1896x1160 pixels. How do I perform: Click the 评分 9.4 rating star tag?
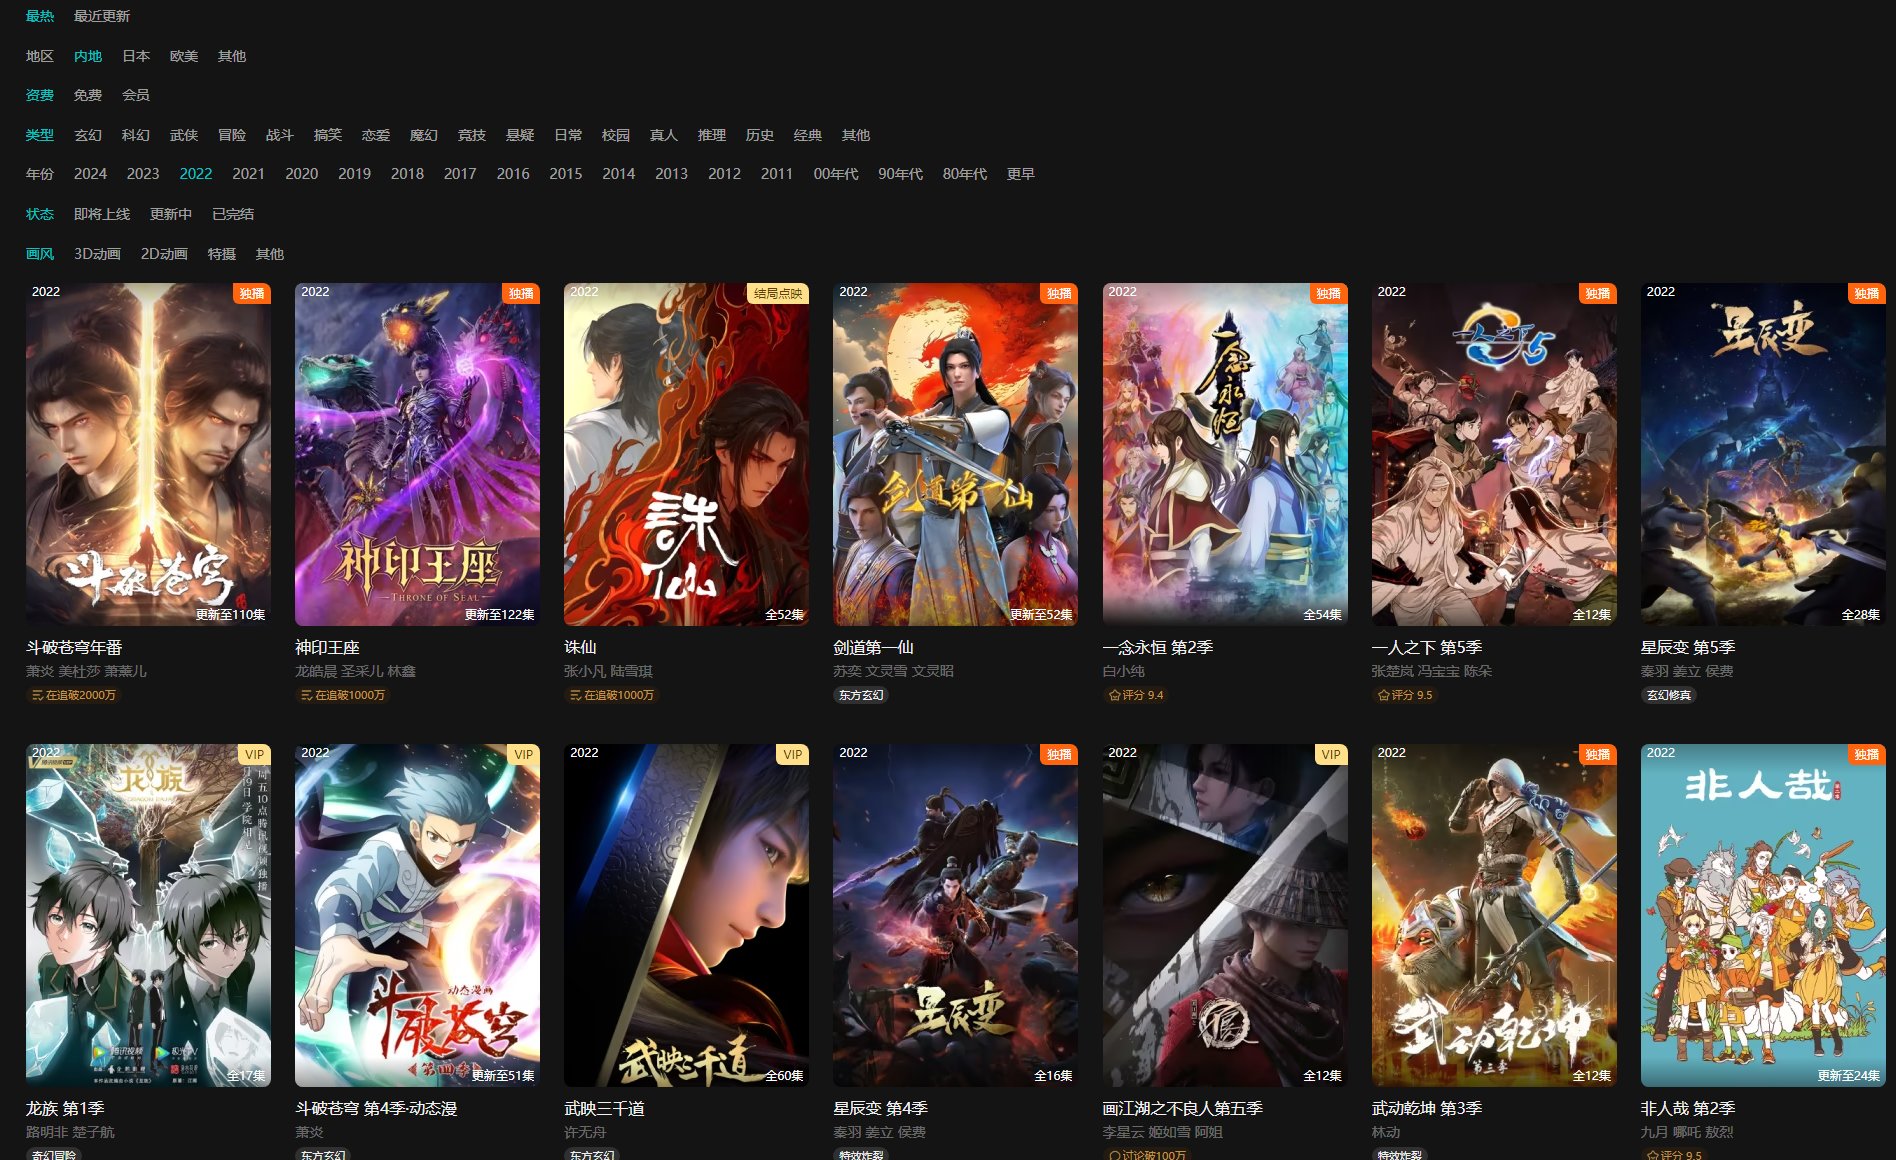coord(1136,695)
